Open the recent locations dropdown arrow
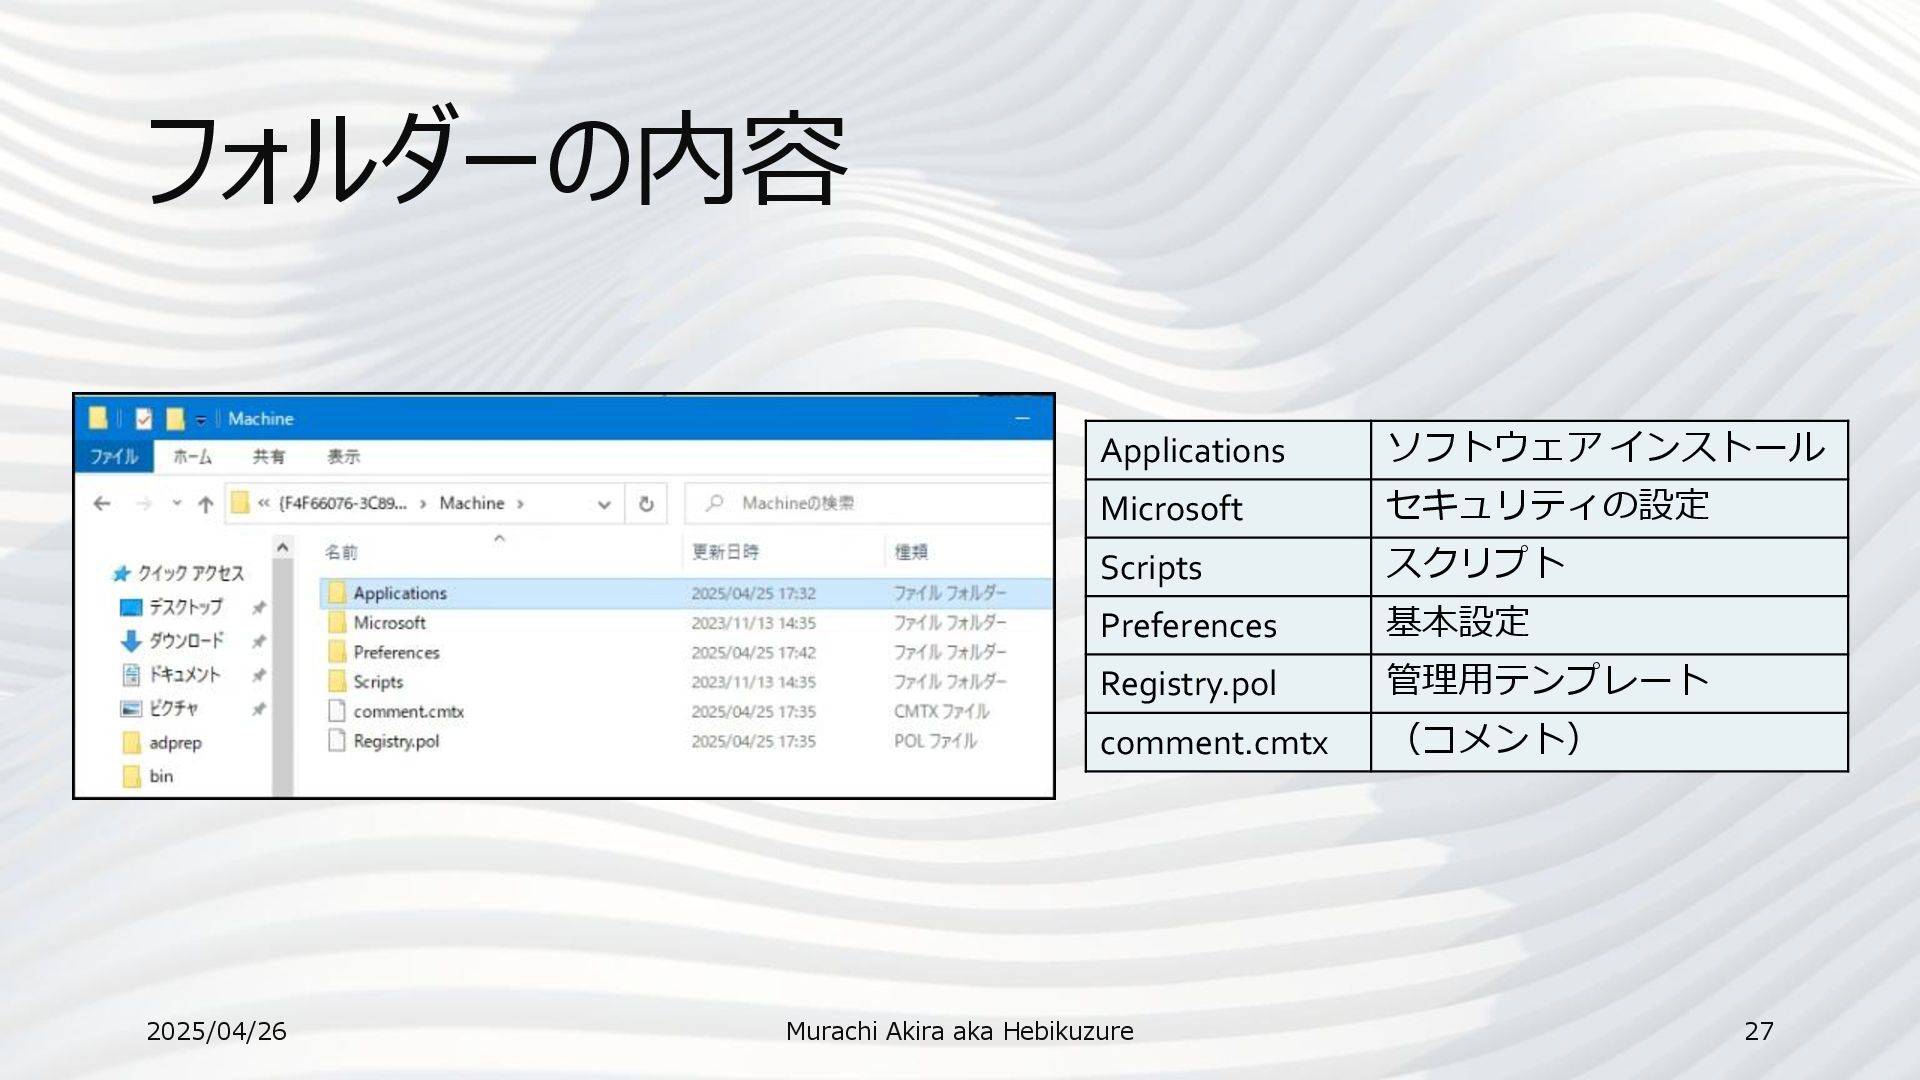Image resolution: width=1920 pixels, height=1080 pixels. (177, 503)
